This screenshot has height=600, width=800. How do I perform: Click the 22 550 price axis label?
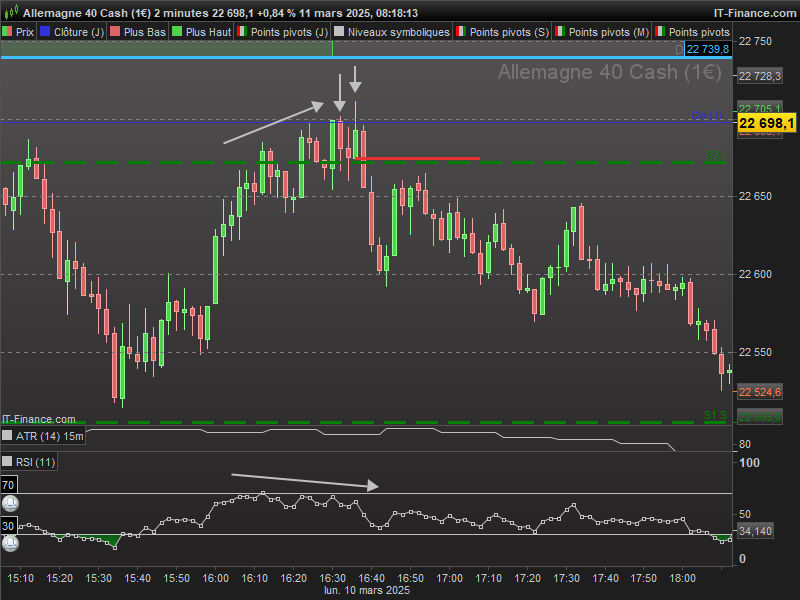pyautogui.click(x=756, y=353)
